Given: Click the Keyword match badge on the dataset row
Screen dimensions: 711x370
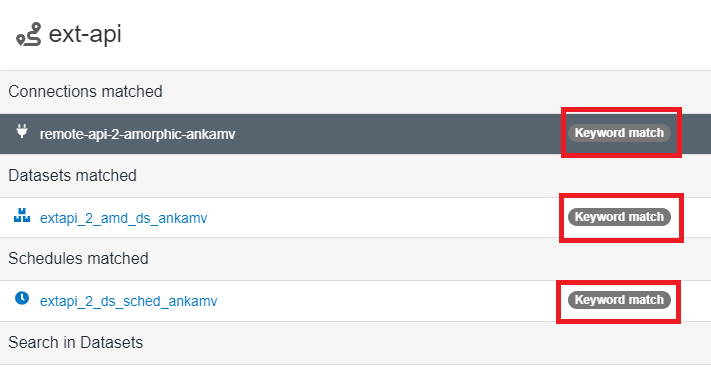Looking at the screenshot, I should coord(619,217).
